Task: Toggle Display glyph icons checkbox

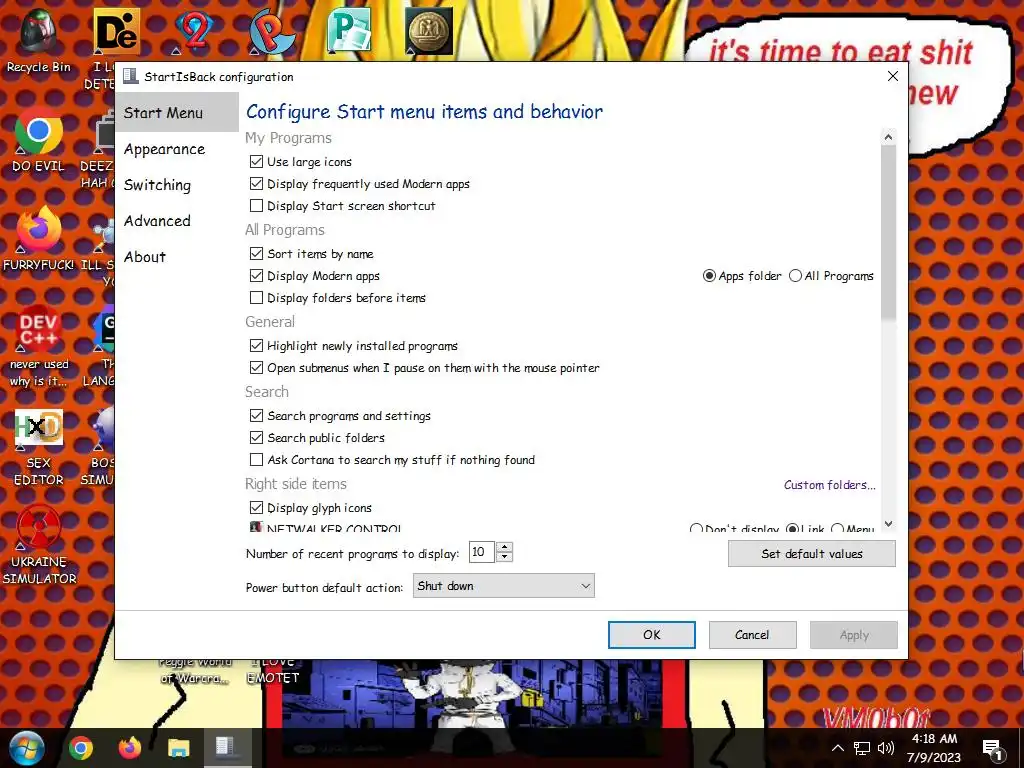Action: point(257,507)
